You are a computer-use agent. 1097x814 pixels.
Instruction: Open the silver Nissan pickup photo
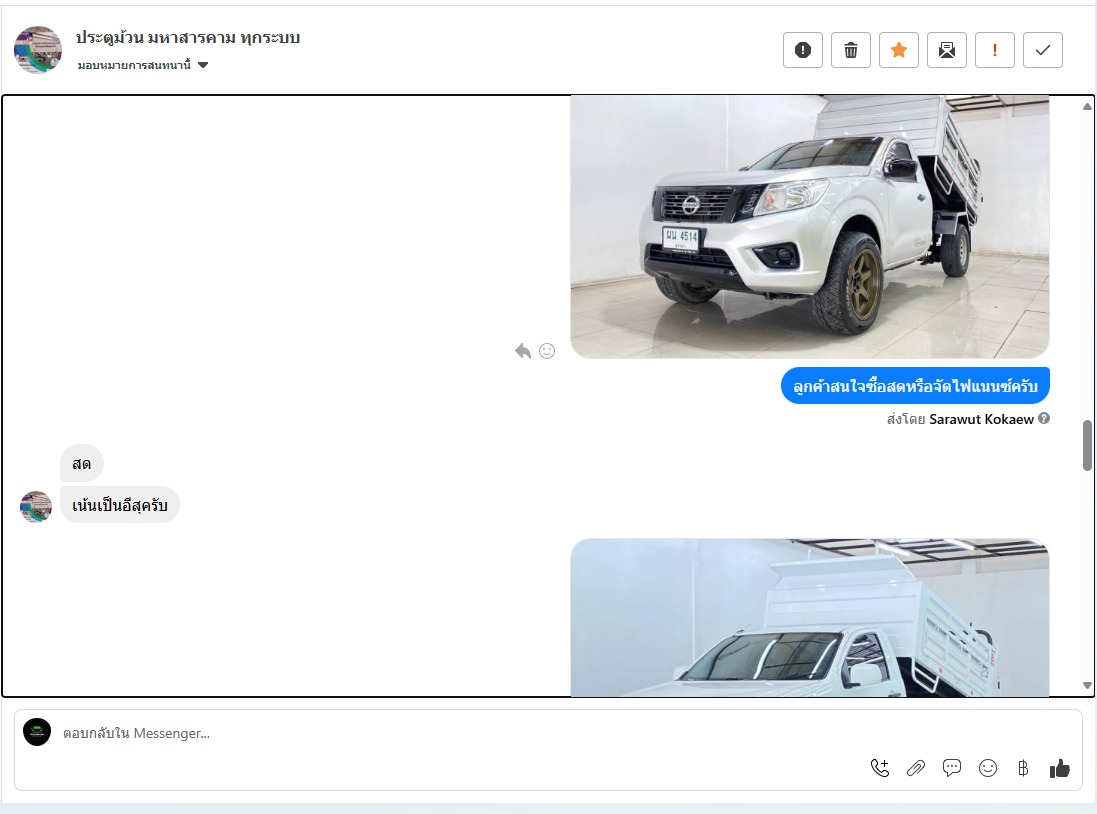click(x=809, y=227)
